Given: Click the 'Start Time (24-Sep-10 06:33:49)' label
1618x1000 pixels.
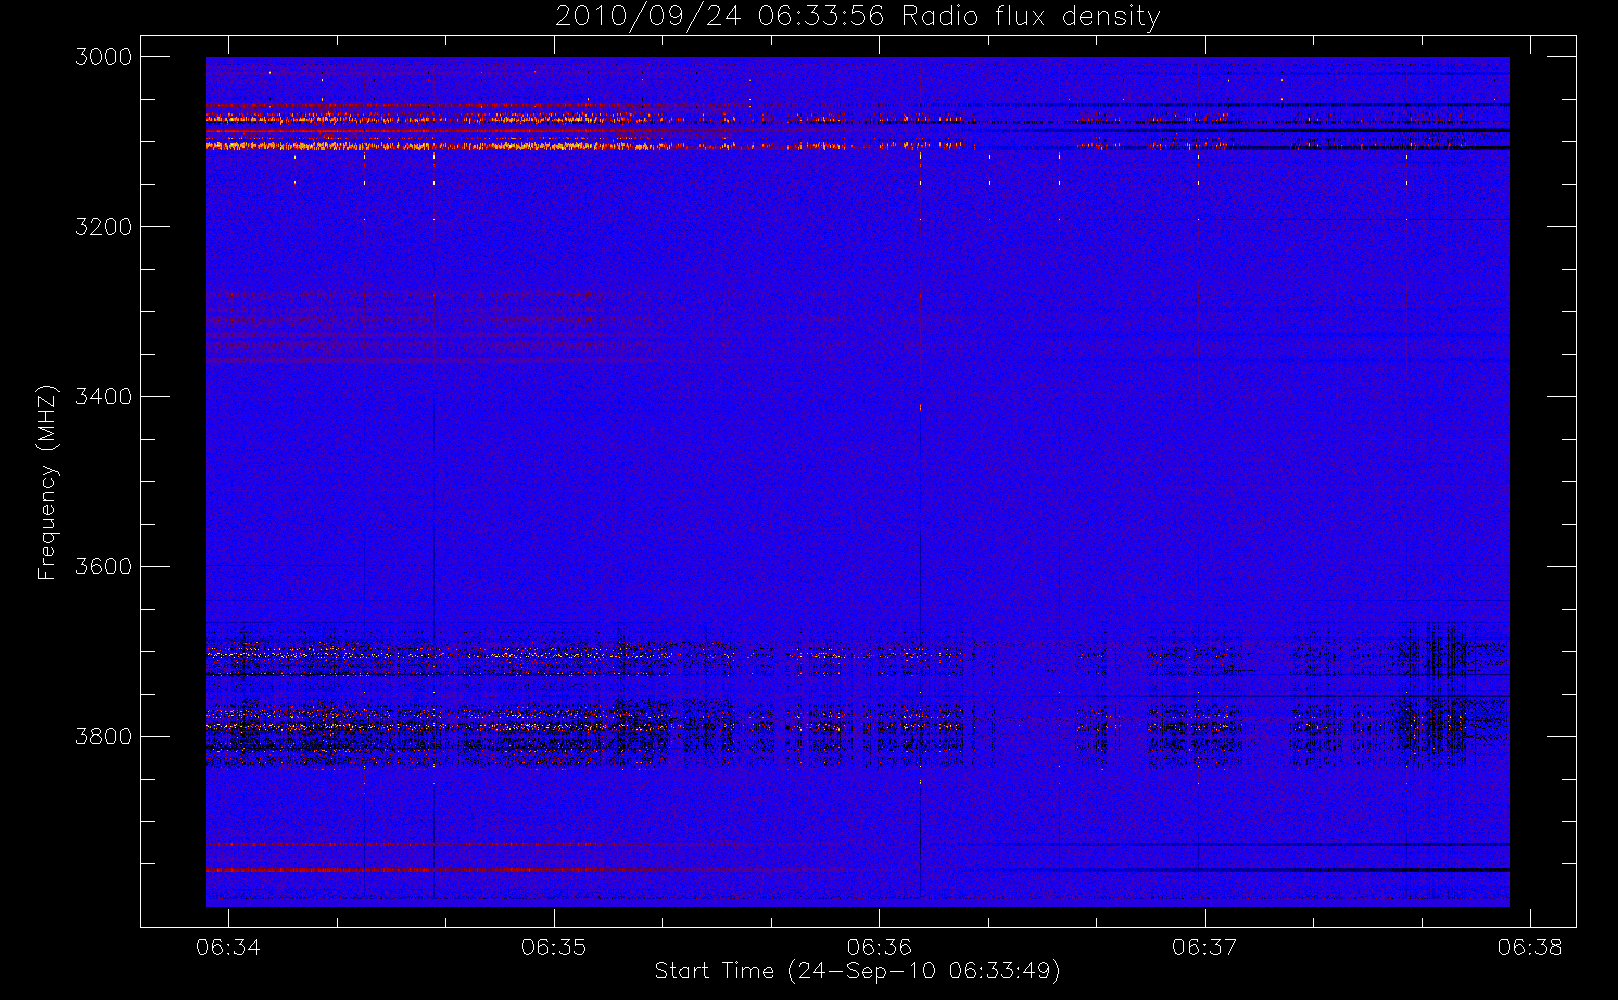Looking at the screenshot, I should pyautogui.click(x=857, y=971).
